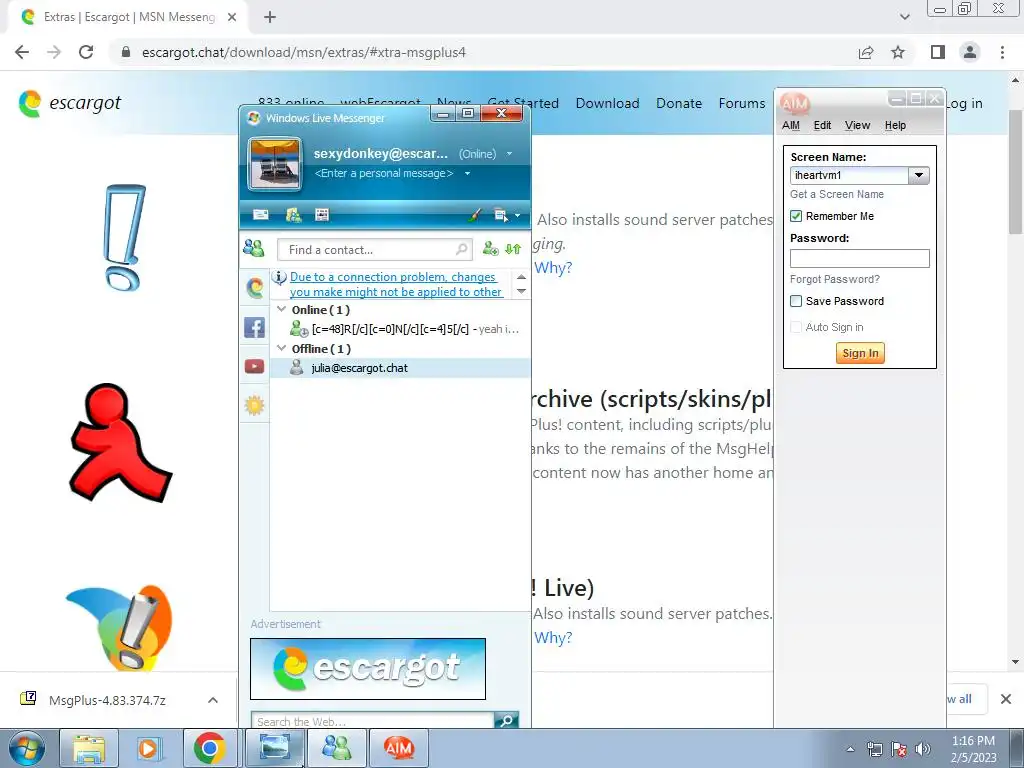Click the web search magnifier button in Messenger
Image resolution: width=1024 pixels, height=768 pixels.
(x=506, y=720)
